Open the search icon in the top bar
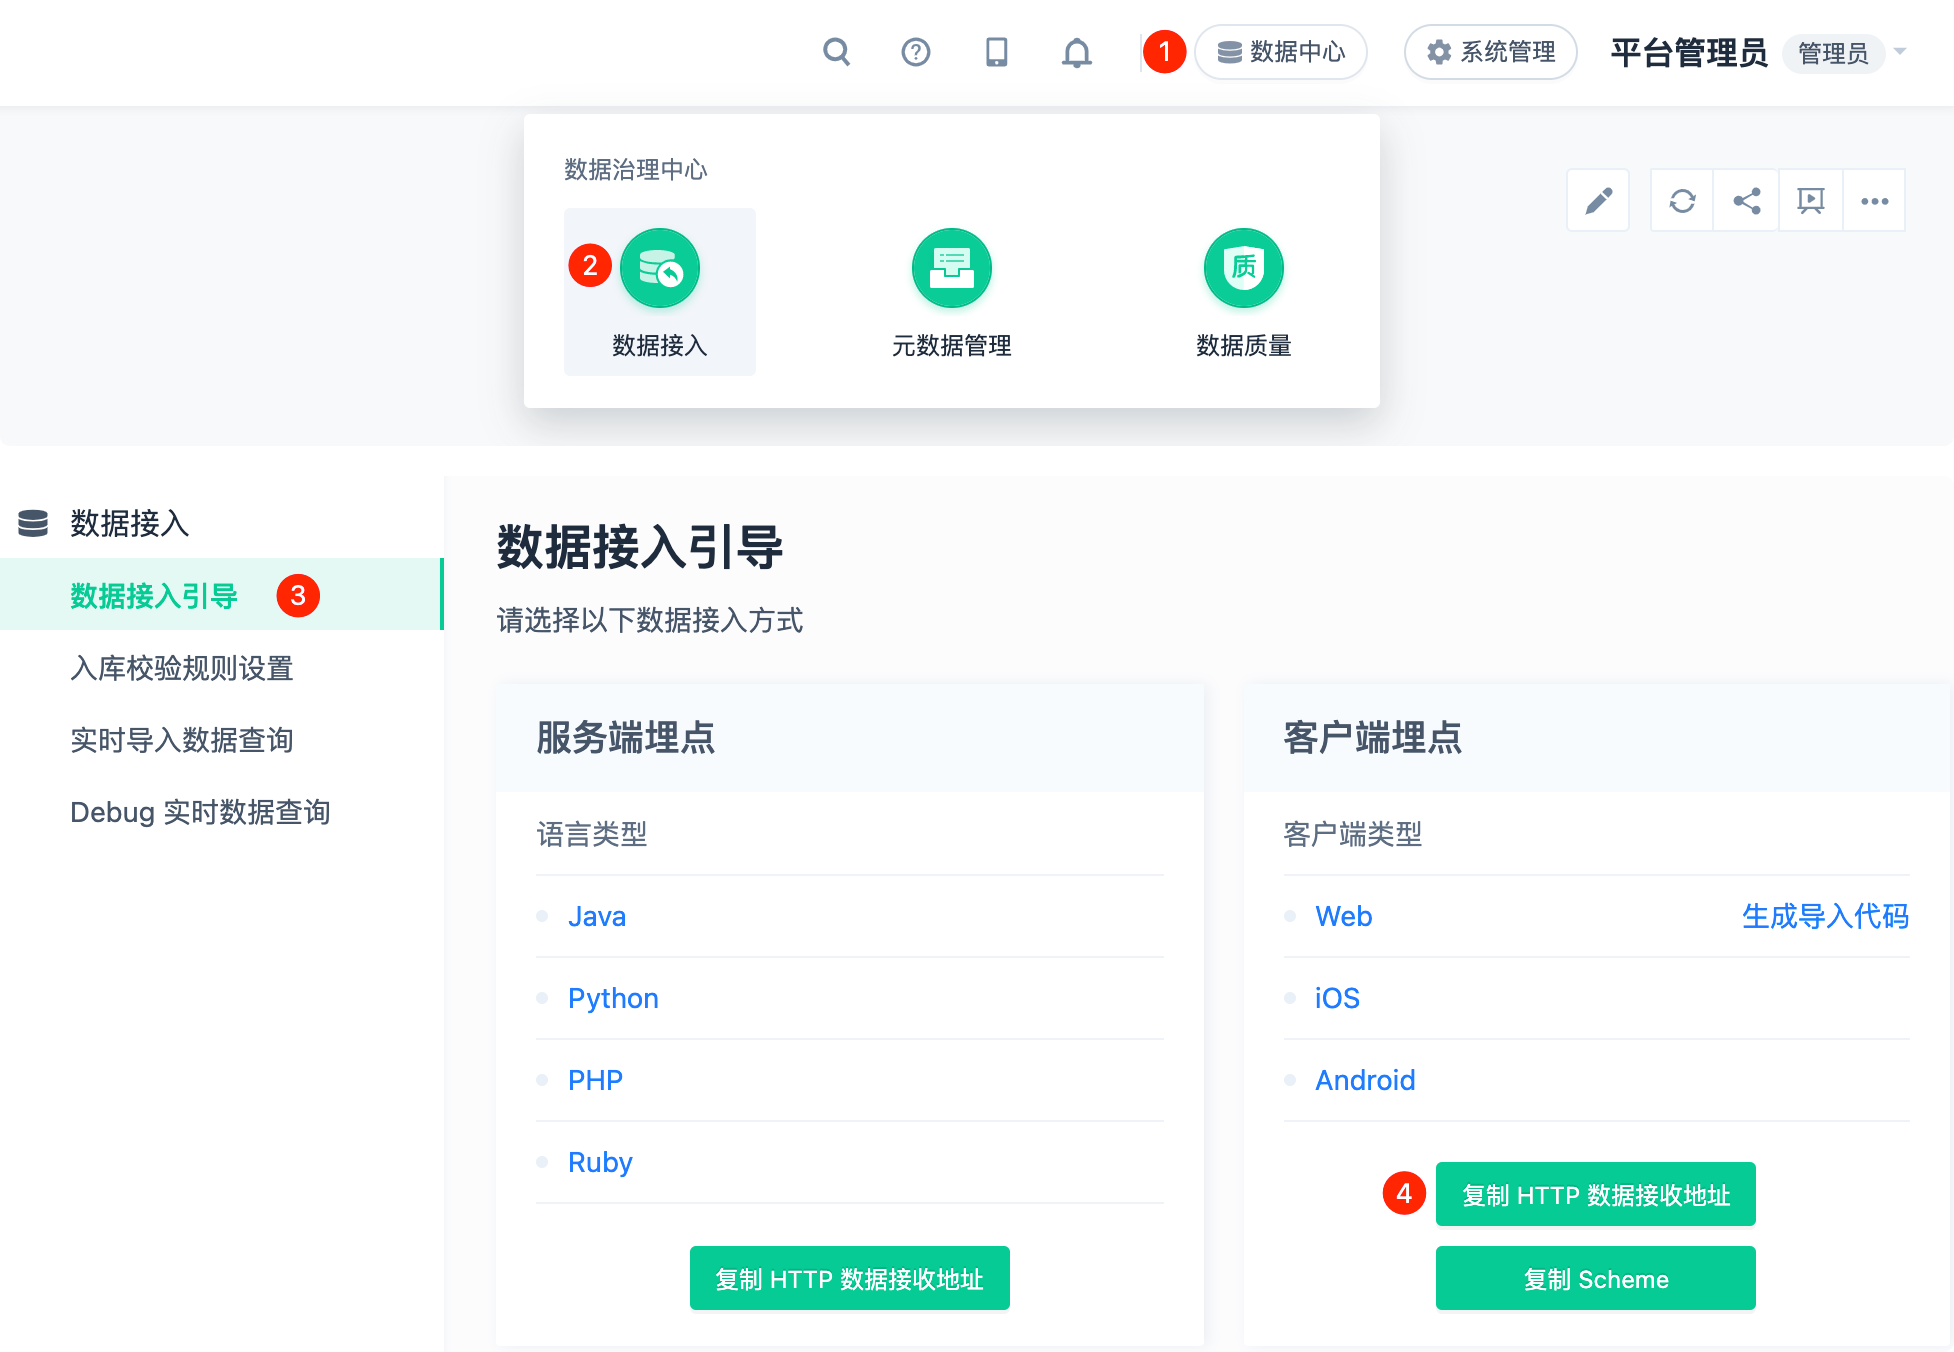Image resolution: width=1954 pixels, height=1352 pixels. pyautogui.click(x=837, y=52)
